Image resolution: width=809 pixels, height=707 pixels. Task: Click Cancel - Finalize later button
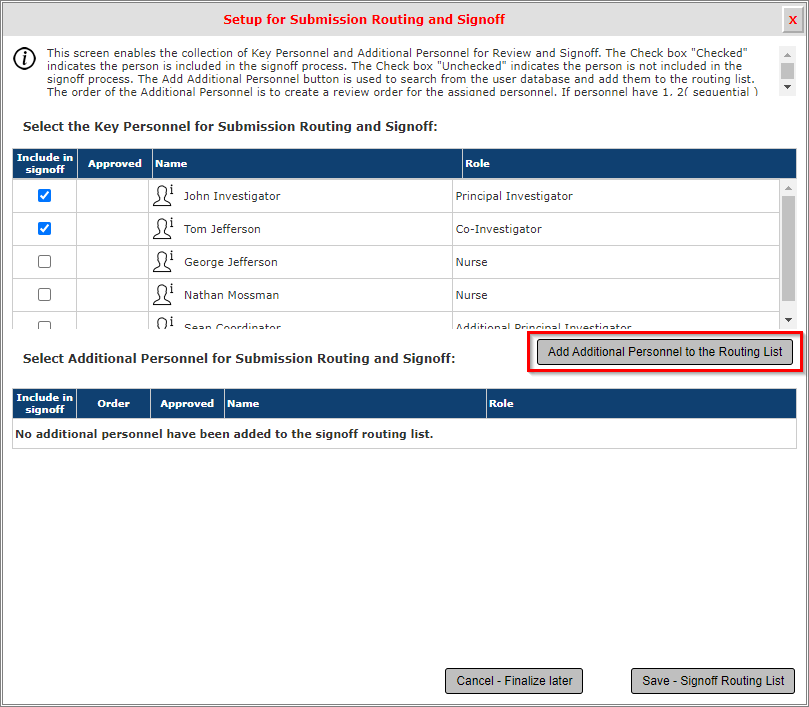click(x=514, y=681)
